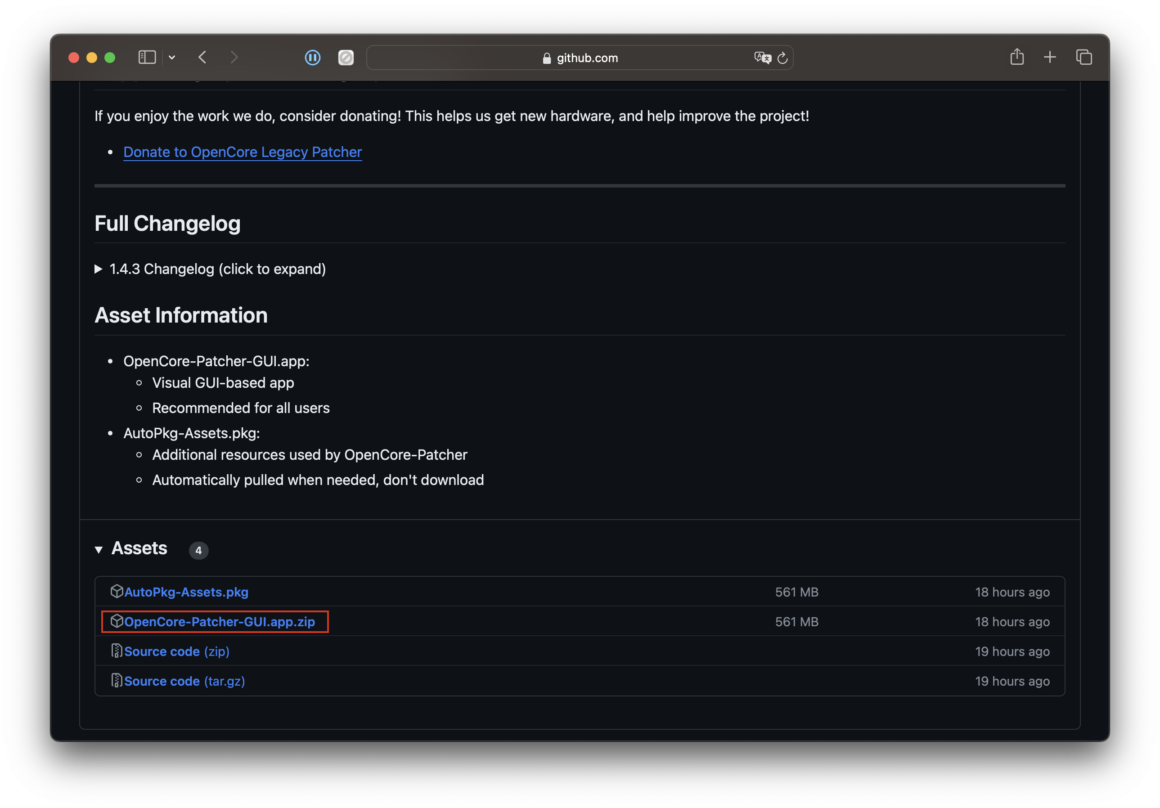Click the Assets count badge 4
Screen dimensions: 1160x808
point(198,550)
